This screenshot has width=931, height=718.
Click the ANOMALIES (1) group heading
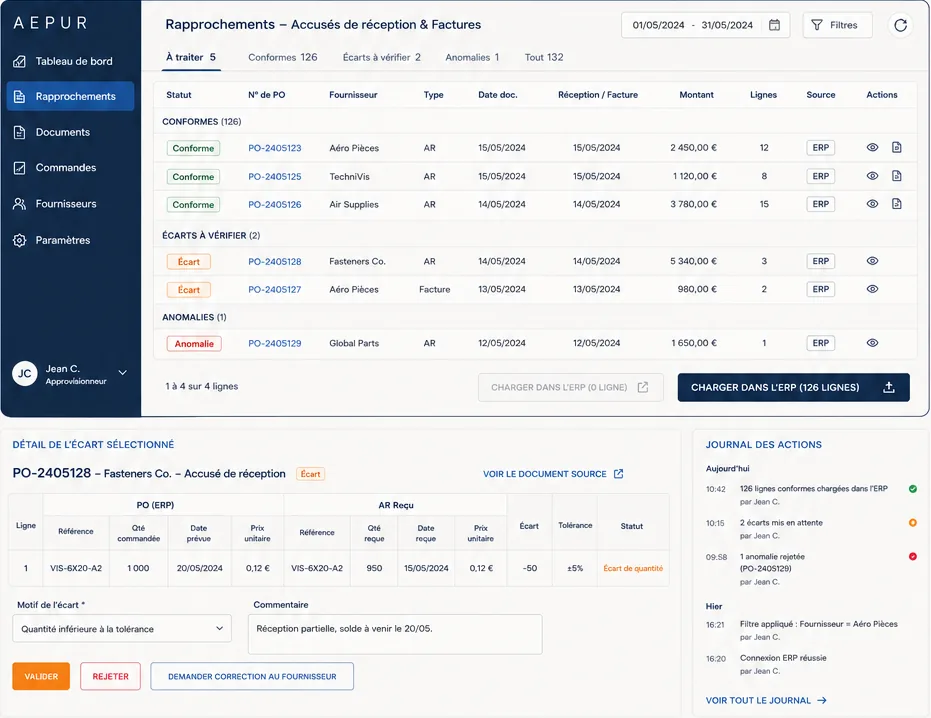click(x=194, y=317)
